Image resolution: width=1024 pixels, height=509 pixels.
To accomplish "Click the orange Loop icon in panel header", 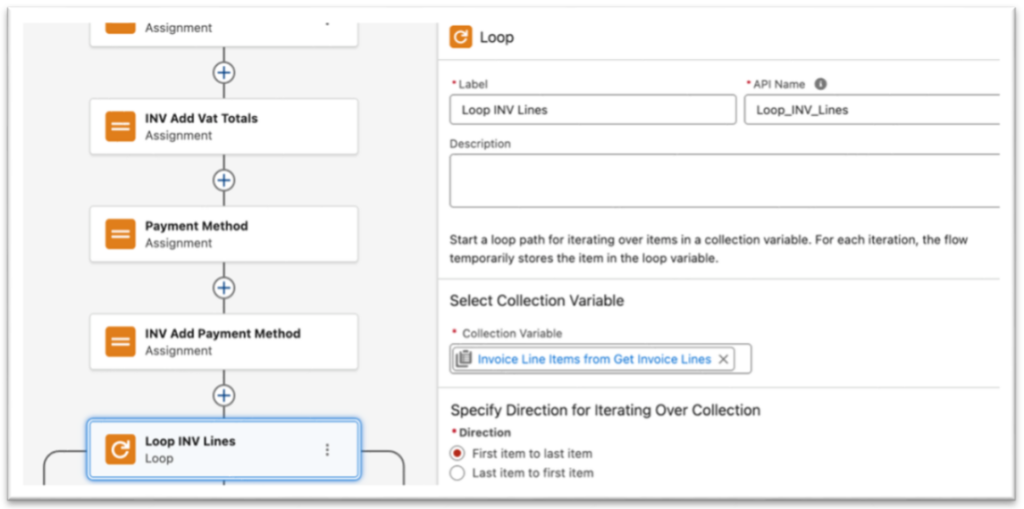I will point(461,38).
